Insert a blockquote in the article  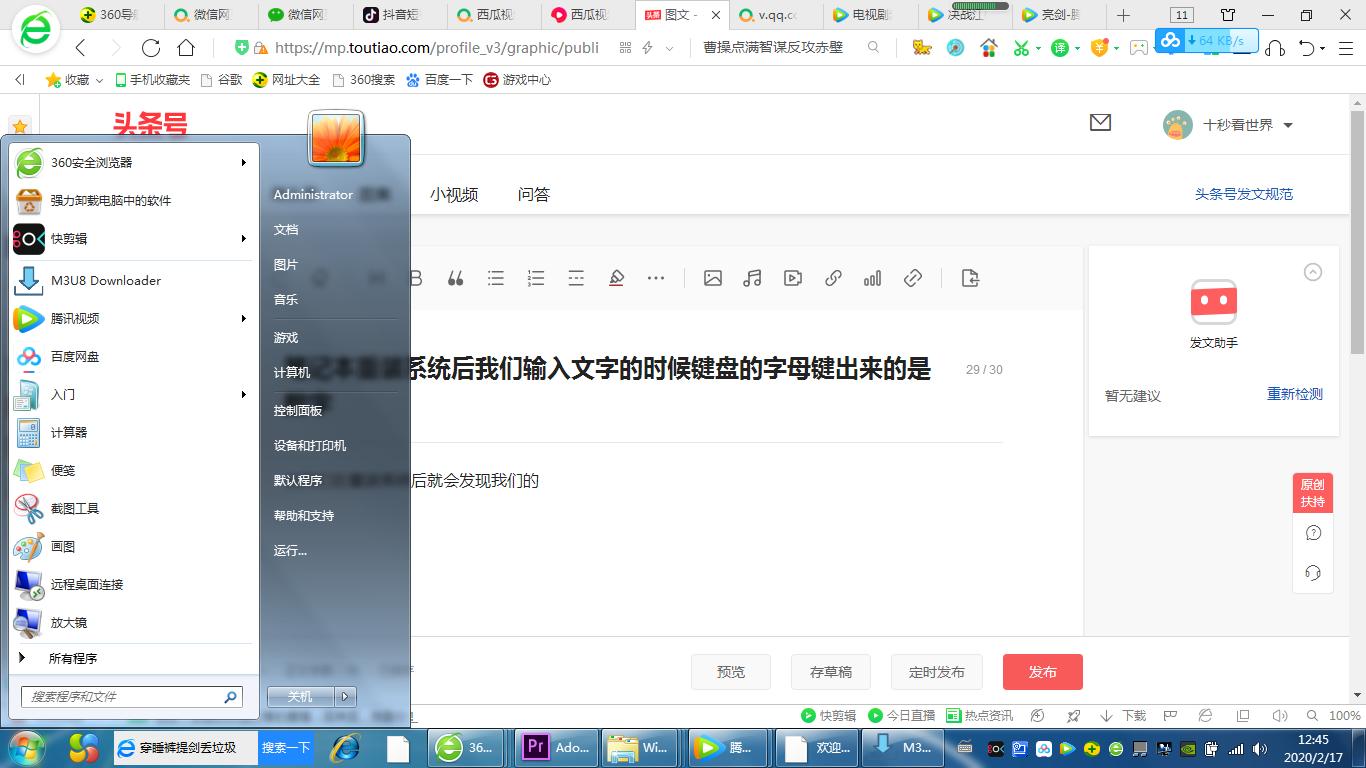455,278
